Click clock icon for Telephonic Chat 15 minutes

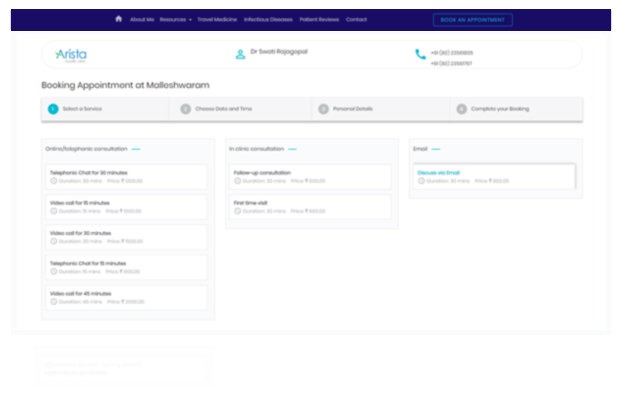(x=54, y=272)
